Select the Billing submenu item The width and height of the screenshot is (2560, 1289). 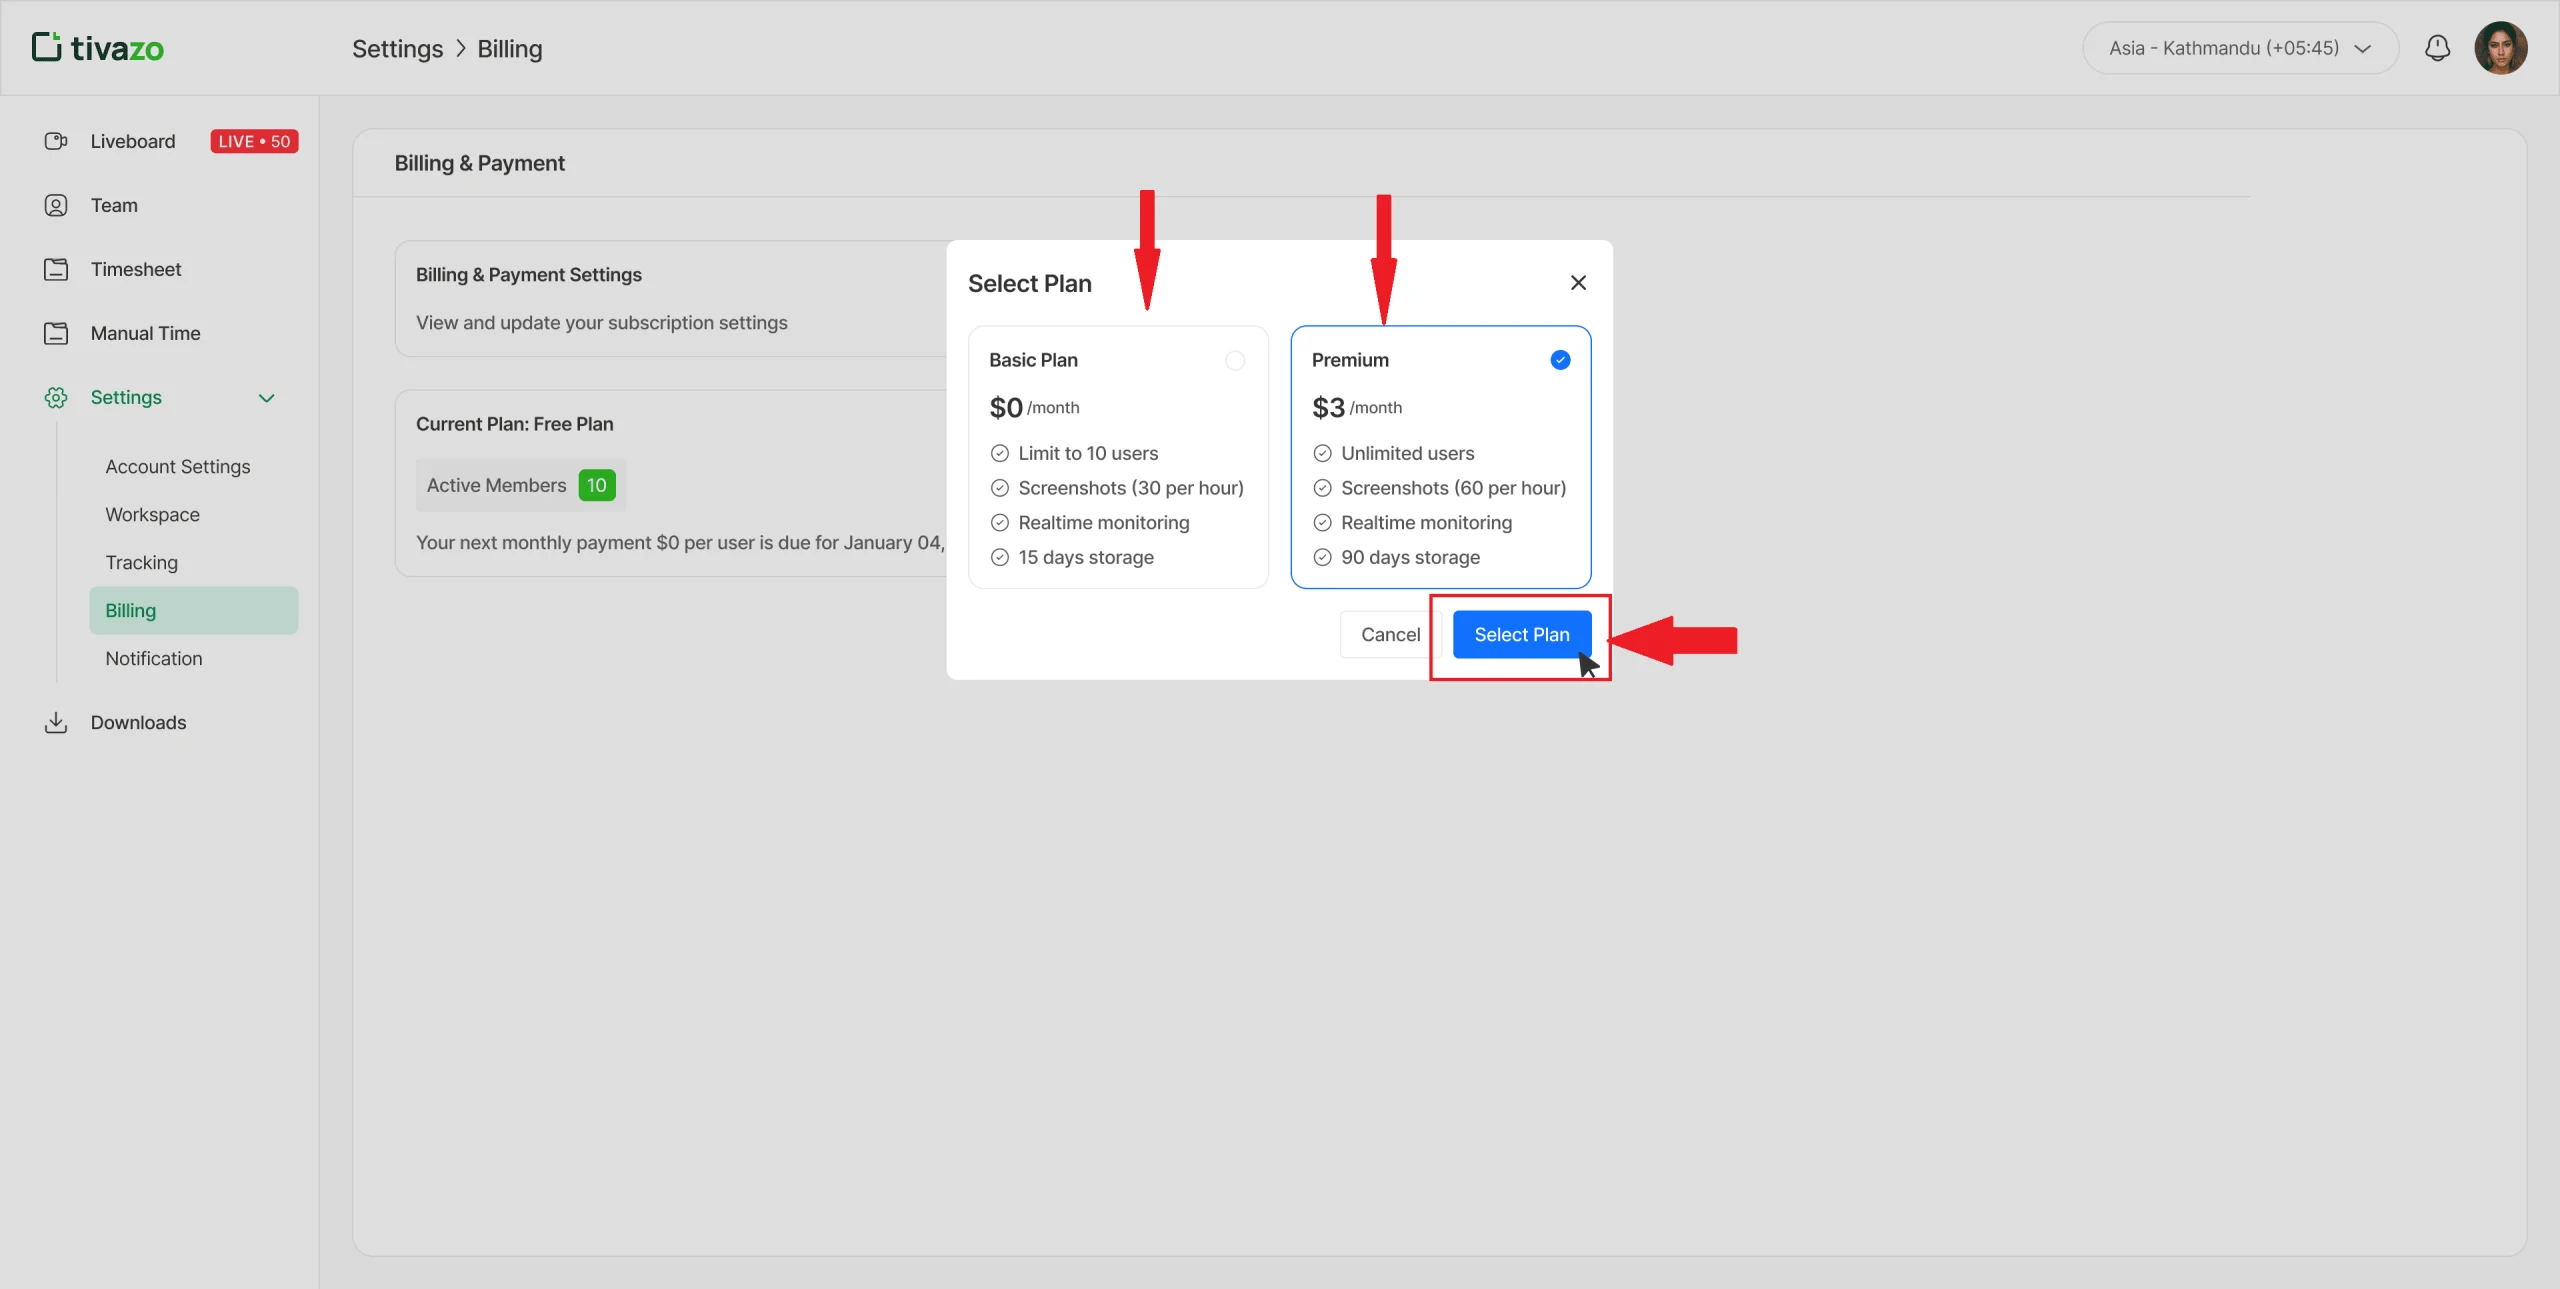click(x=194, y=610)
